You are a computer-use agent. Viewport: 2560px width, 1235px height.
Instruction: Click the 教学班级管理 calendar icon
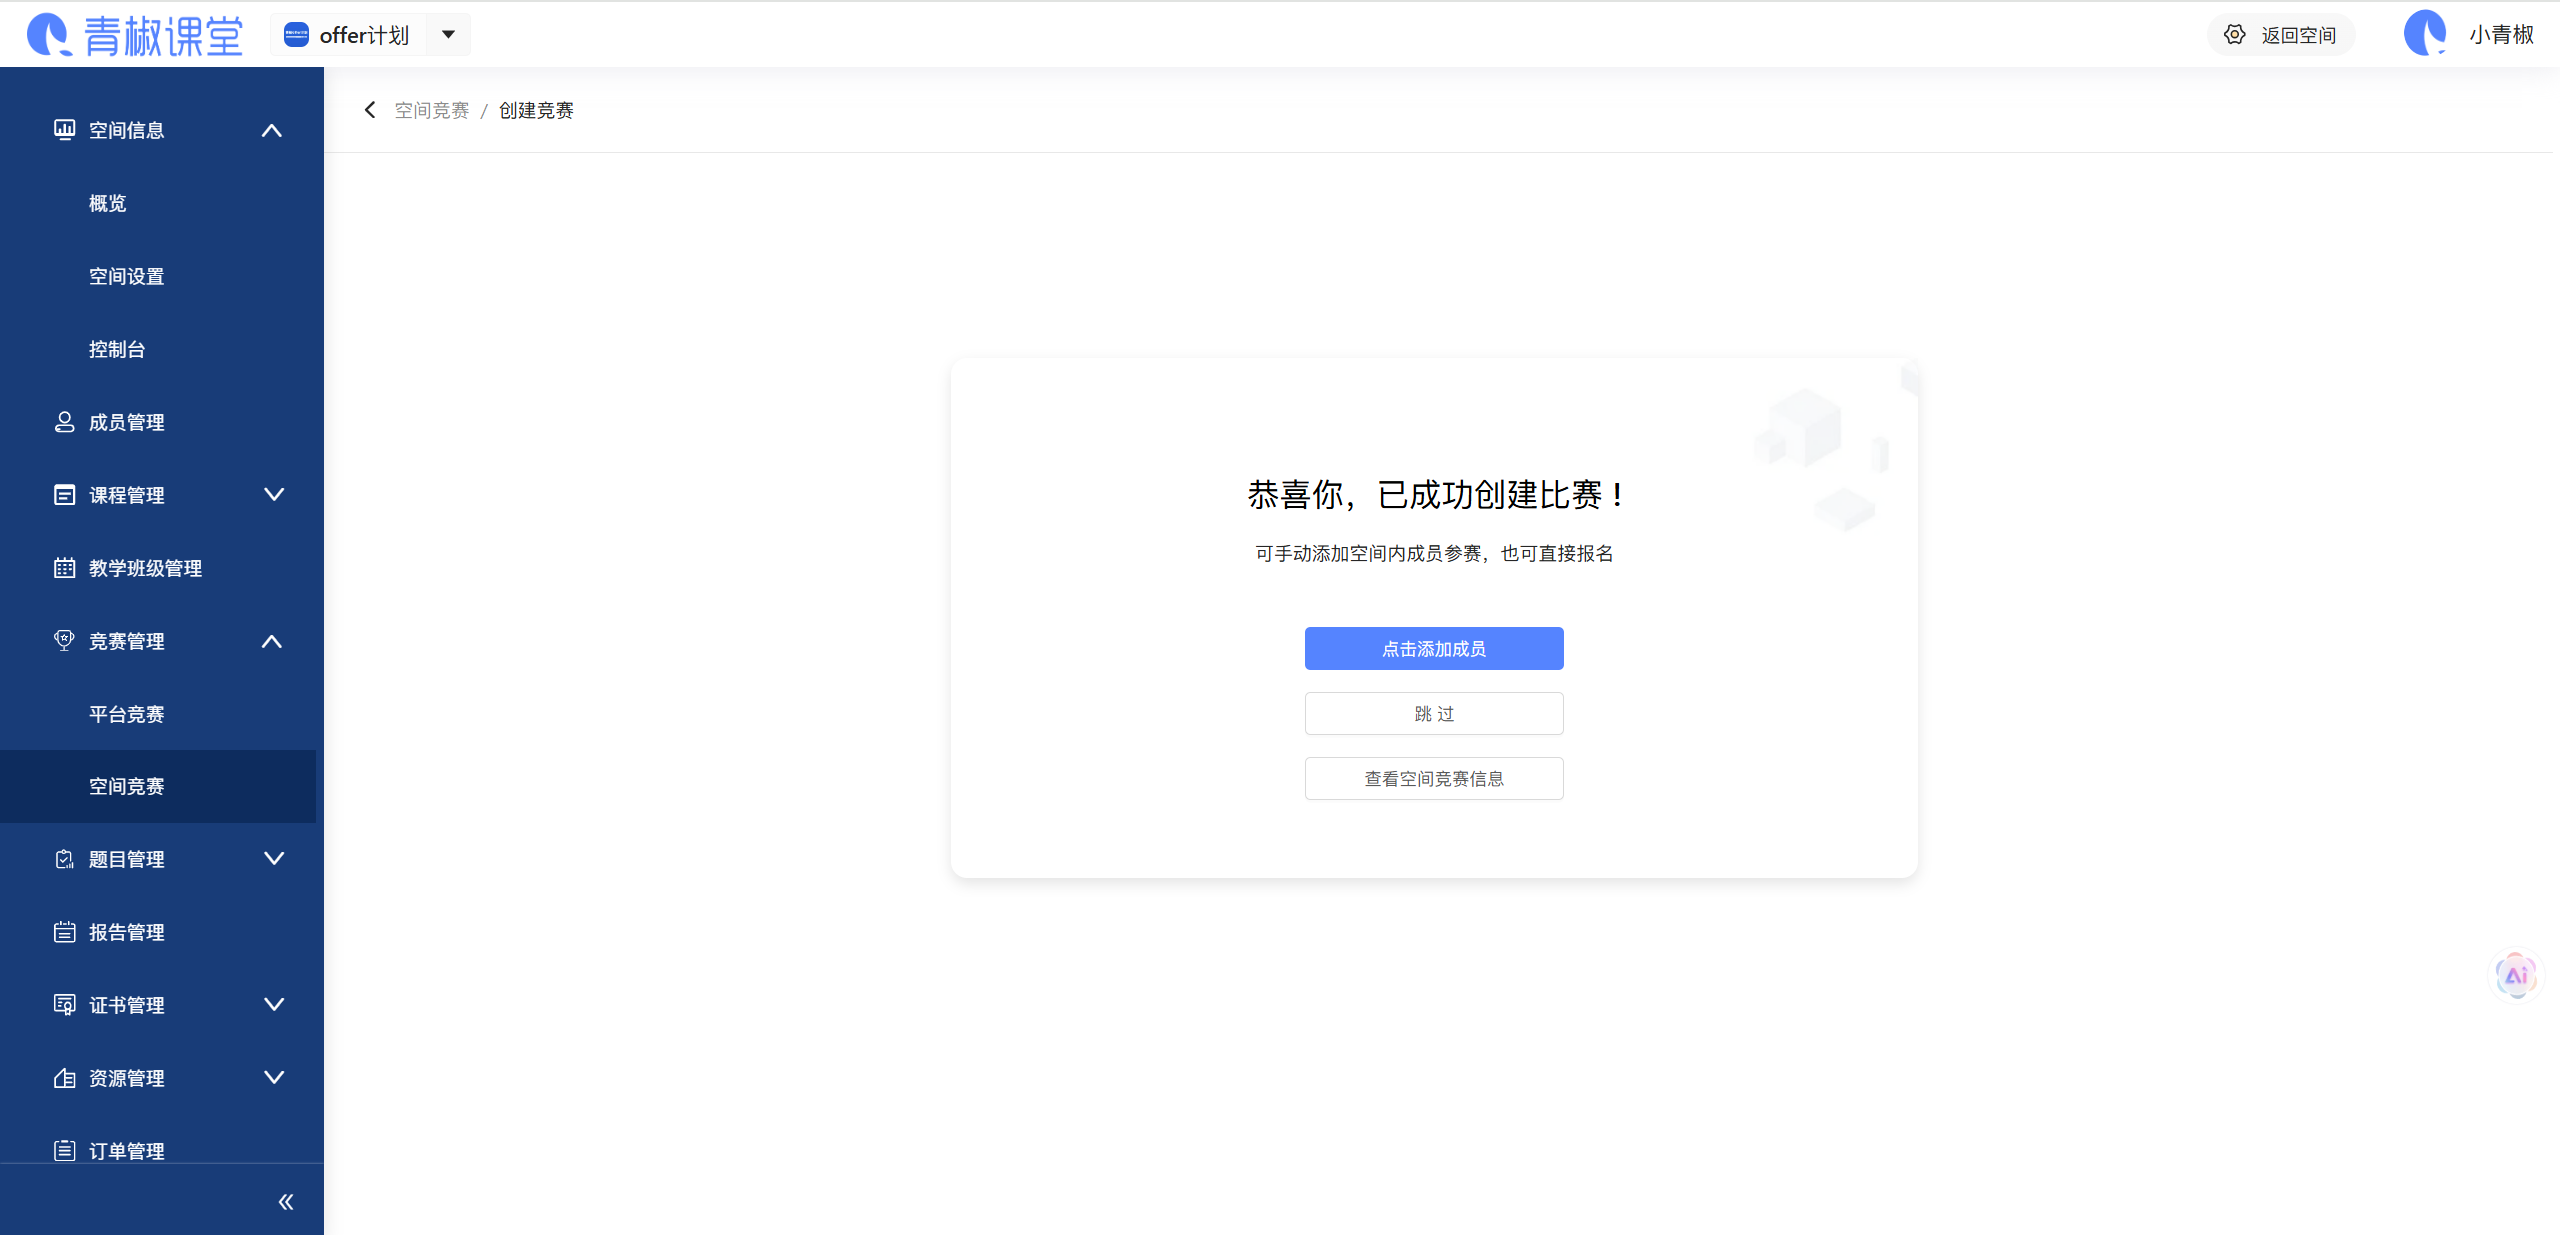coord(63,567)
